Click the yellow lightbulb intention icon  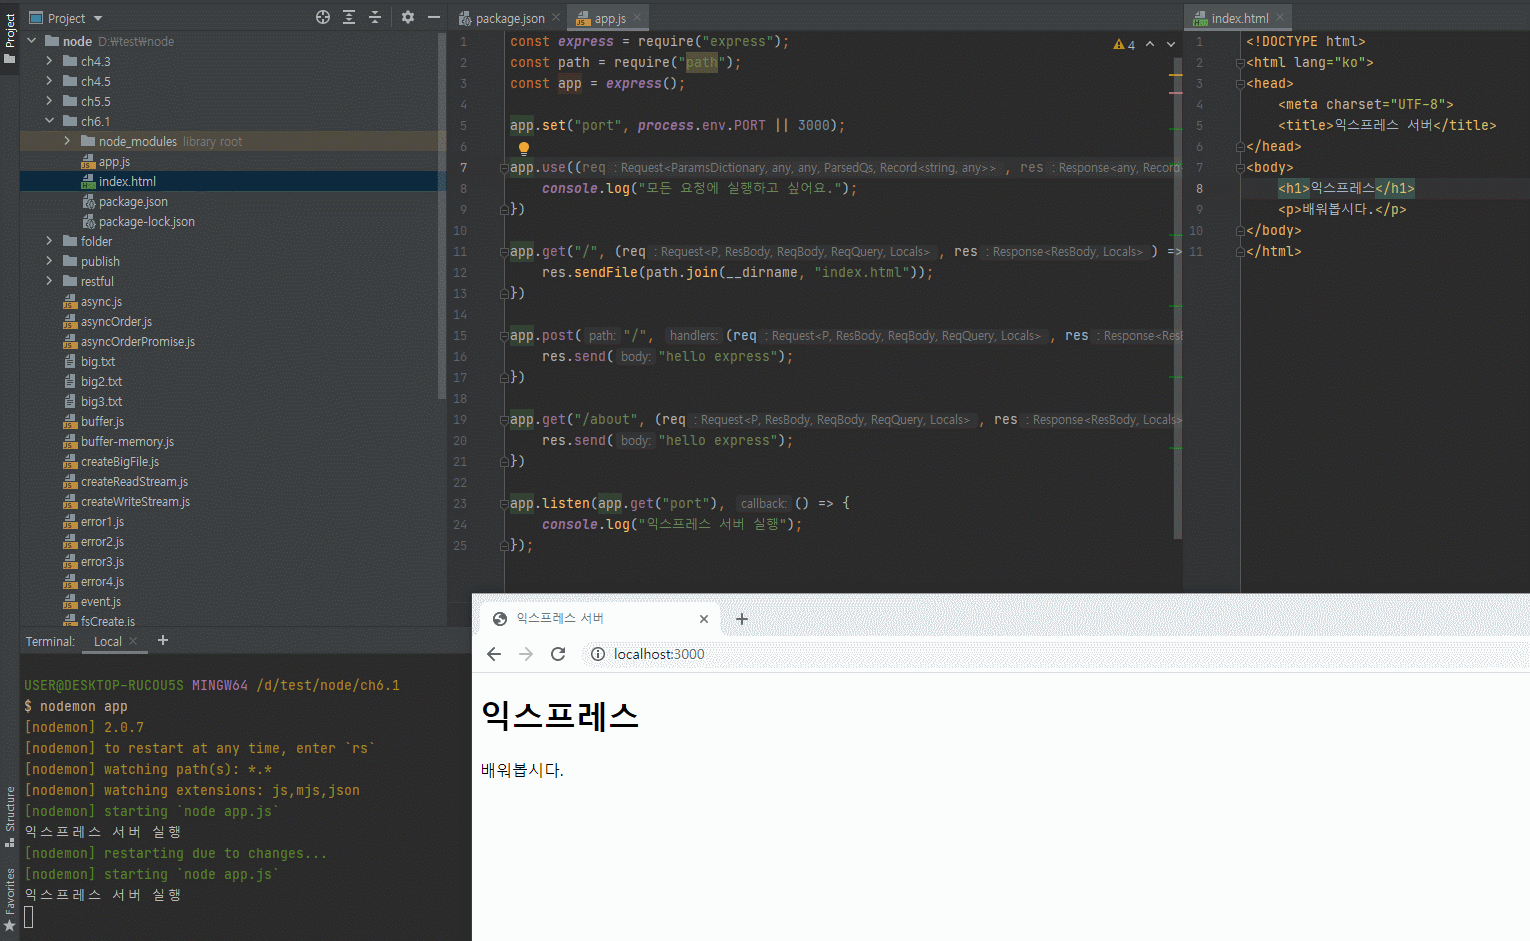[523, 148]
